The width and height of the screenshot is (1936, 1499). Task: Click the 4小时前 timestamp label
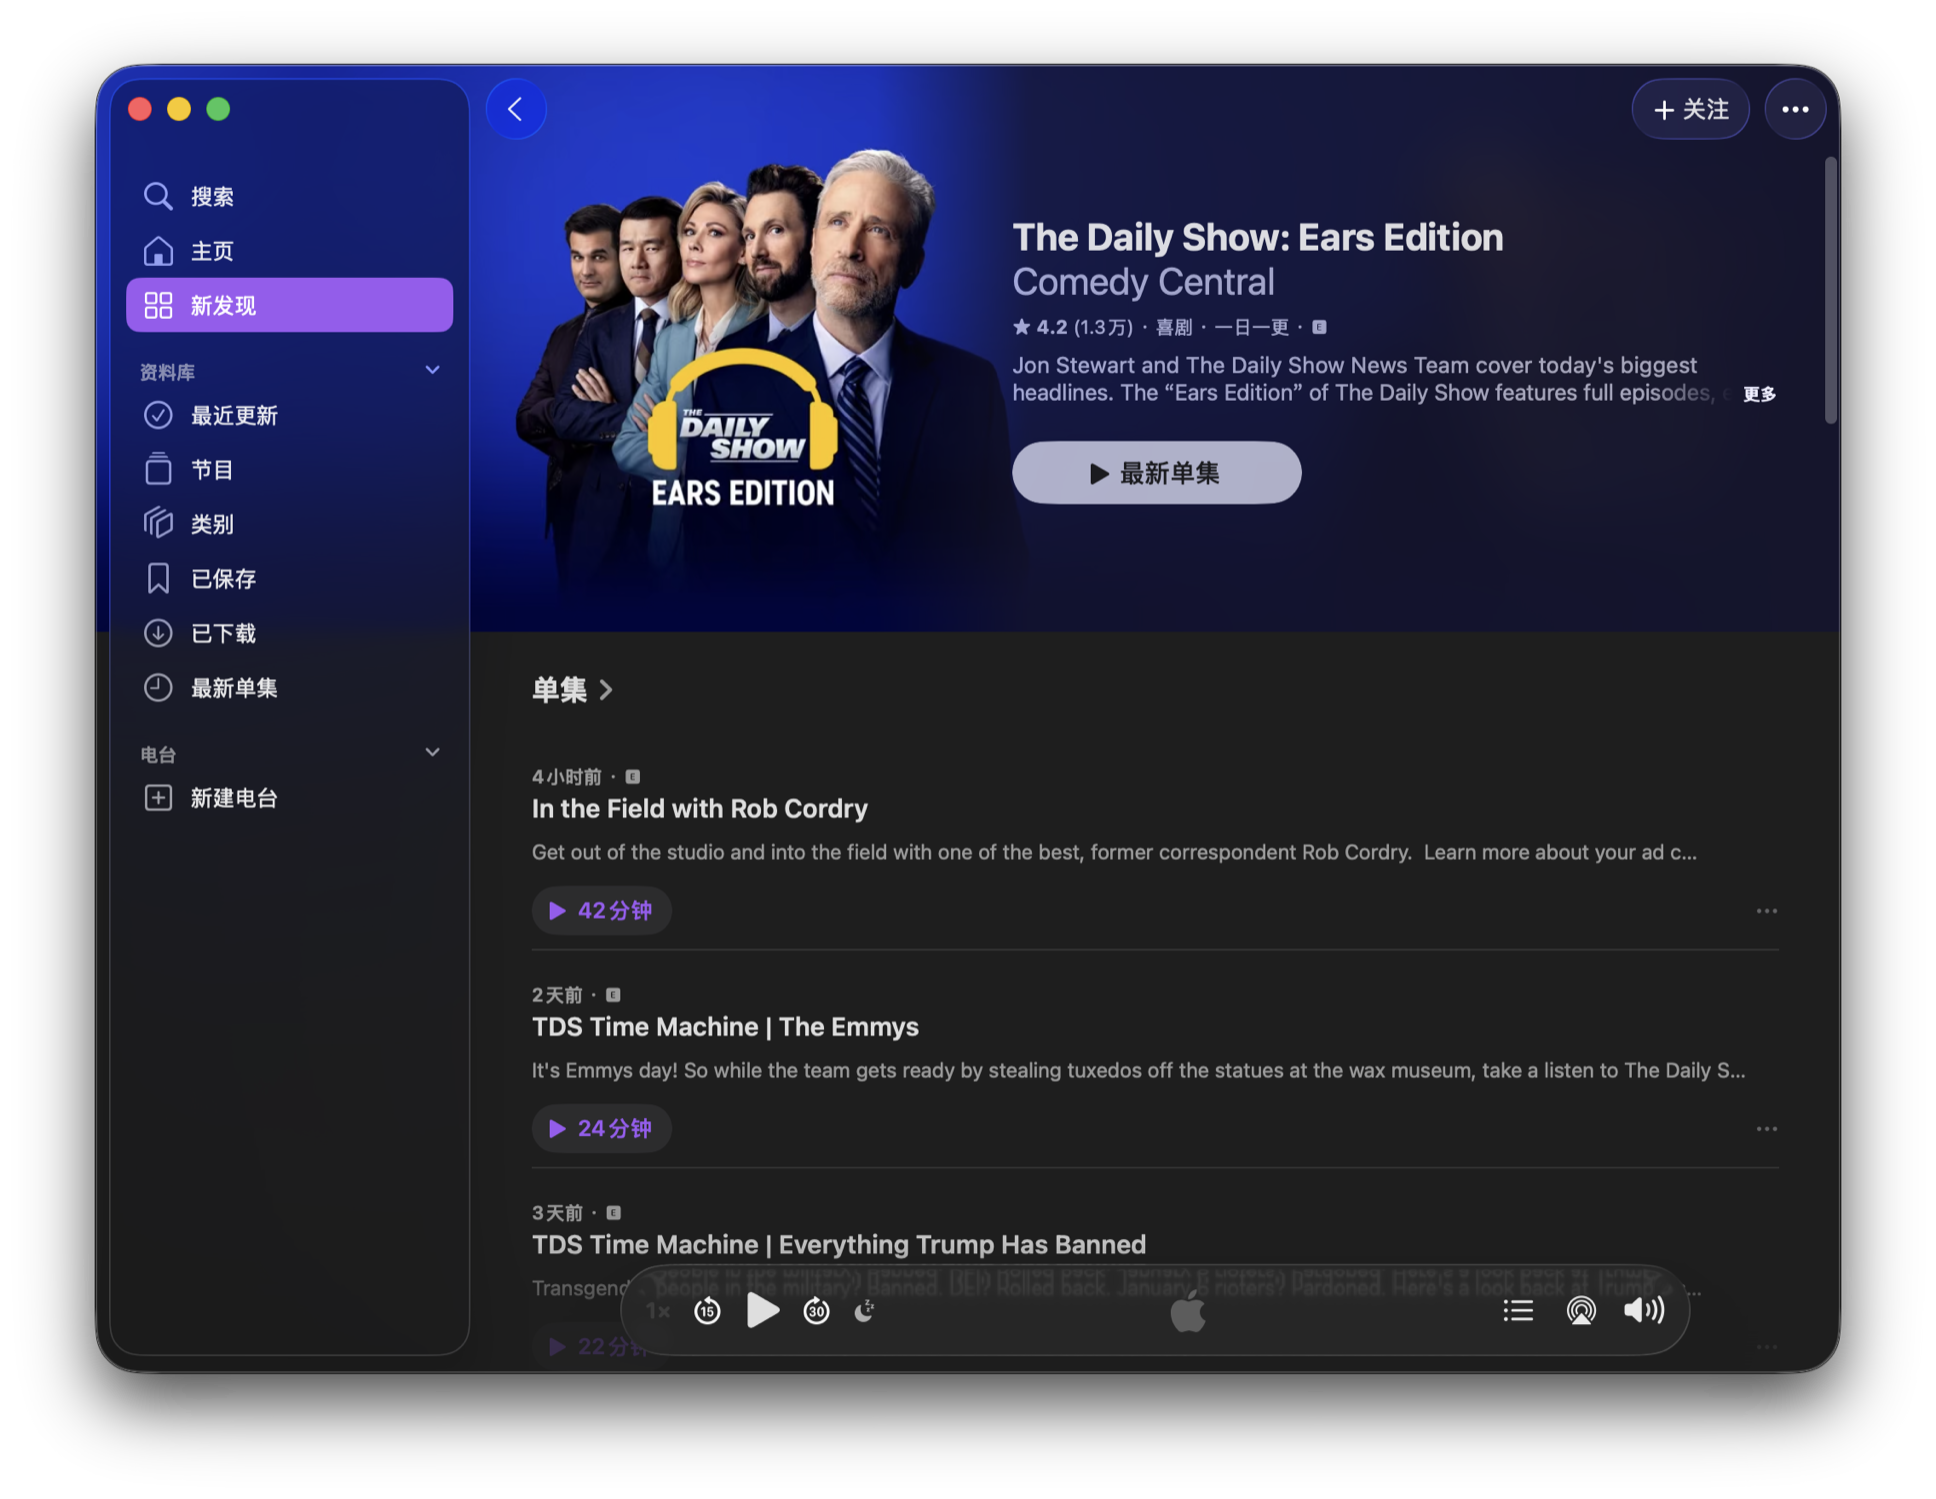pos(567,776)
